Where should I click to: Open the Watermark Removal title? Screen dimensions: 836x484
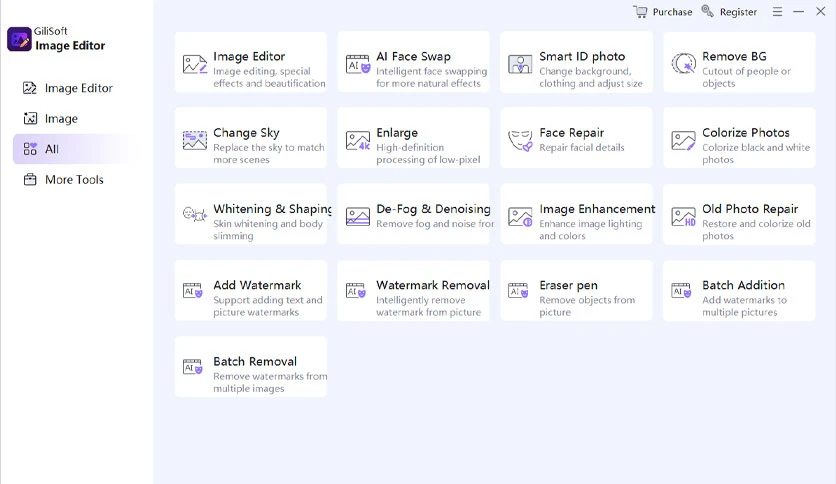click(x=432, y=285)
